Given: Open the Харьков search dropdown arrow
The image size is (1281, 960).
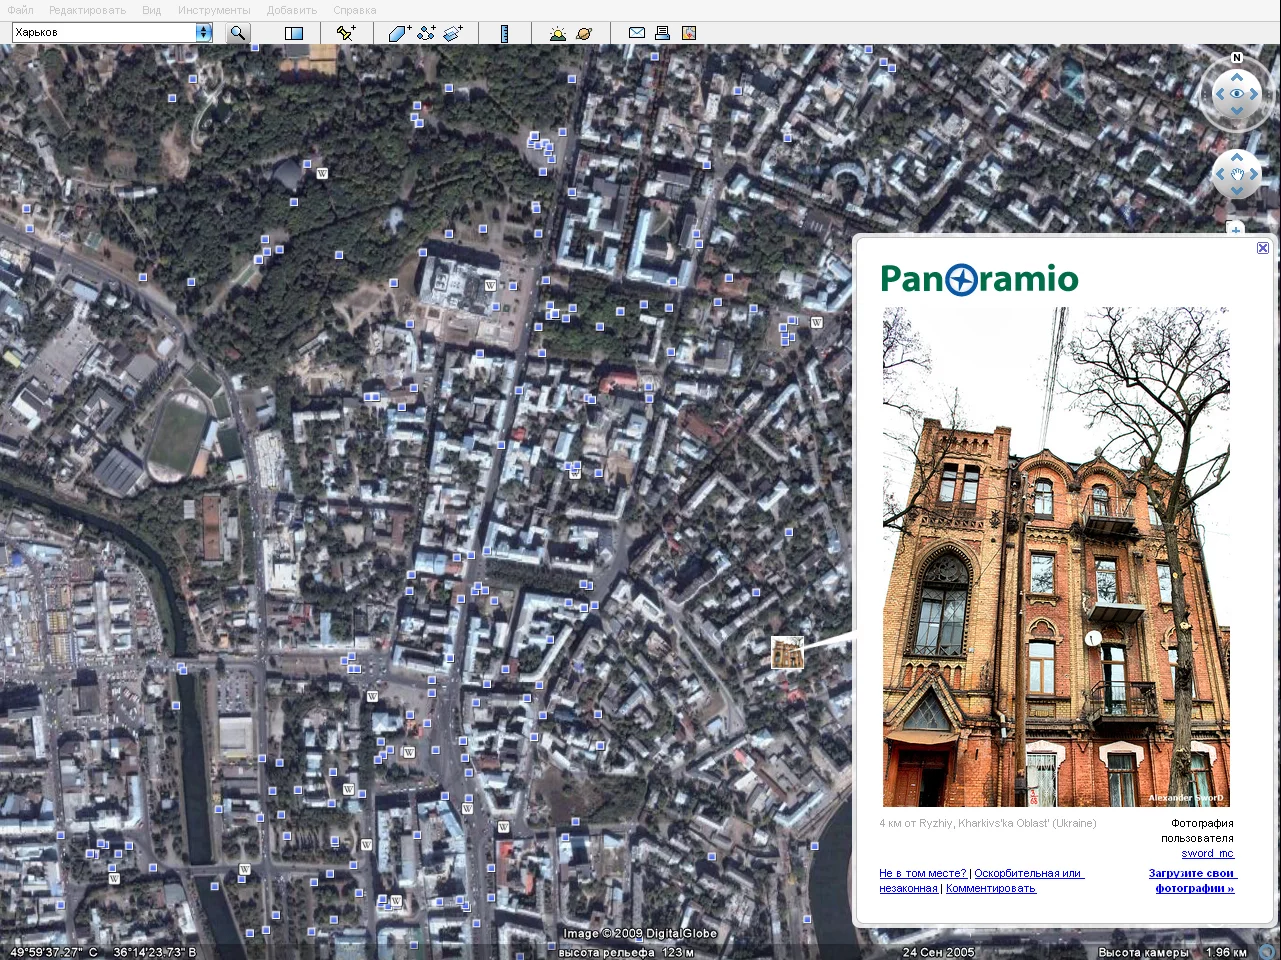Looking at the screenshot, I should pos(204,33).
